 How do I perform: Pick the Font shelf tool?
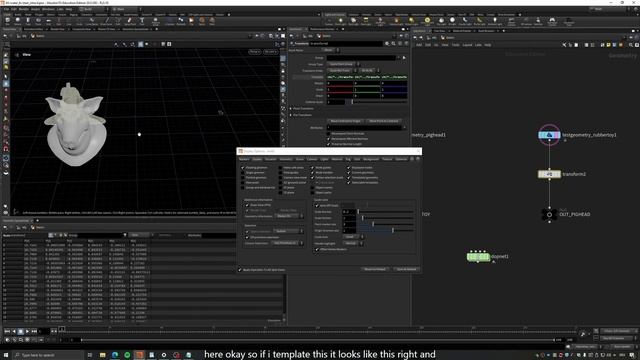point(142,21)
